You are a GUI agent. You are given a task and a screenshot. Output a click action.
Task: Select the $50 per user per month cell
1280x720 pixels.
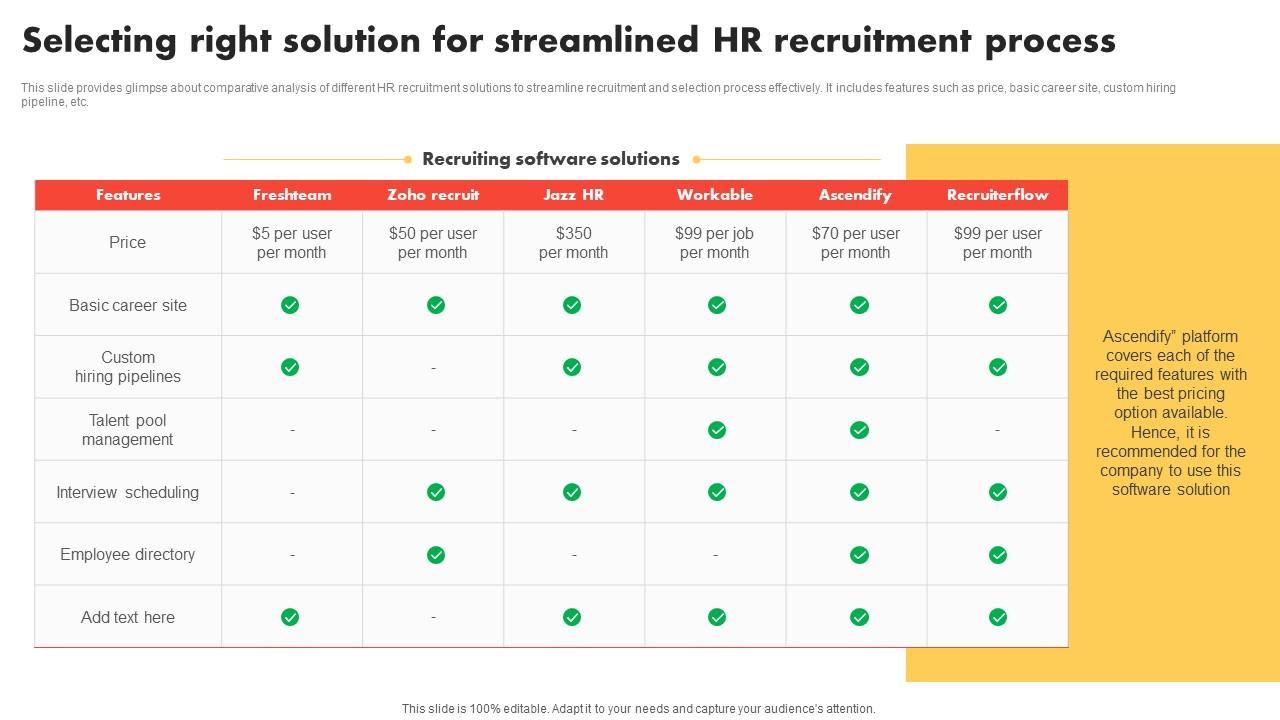click(x=433, y=242)
